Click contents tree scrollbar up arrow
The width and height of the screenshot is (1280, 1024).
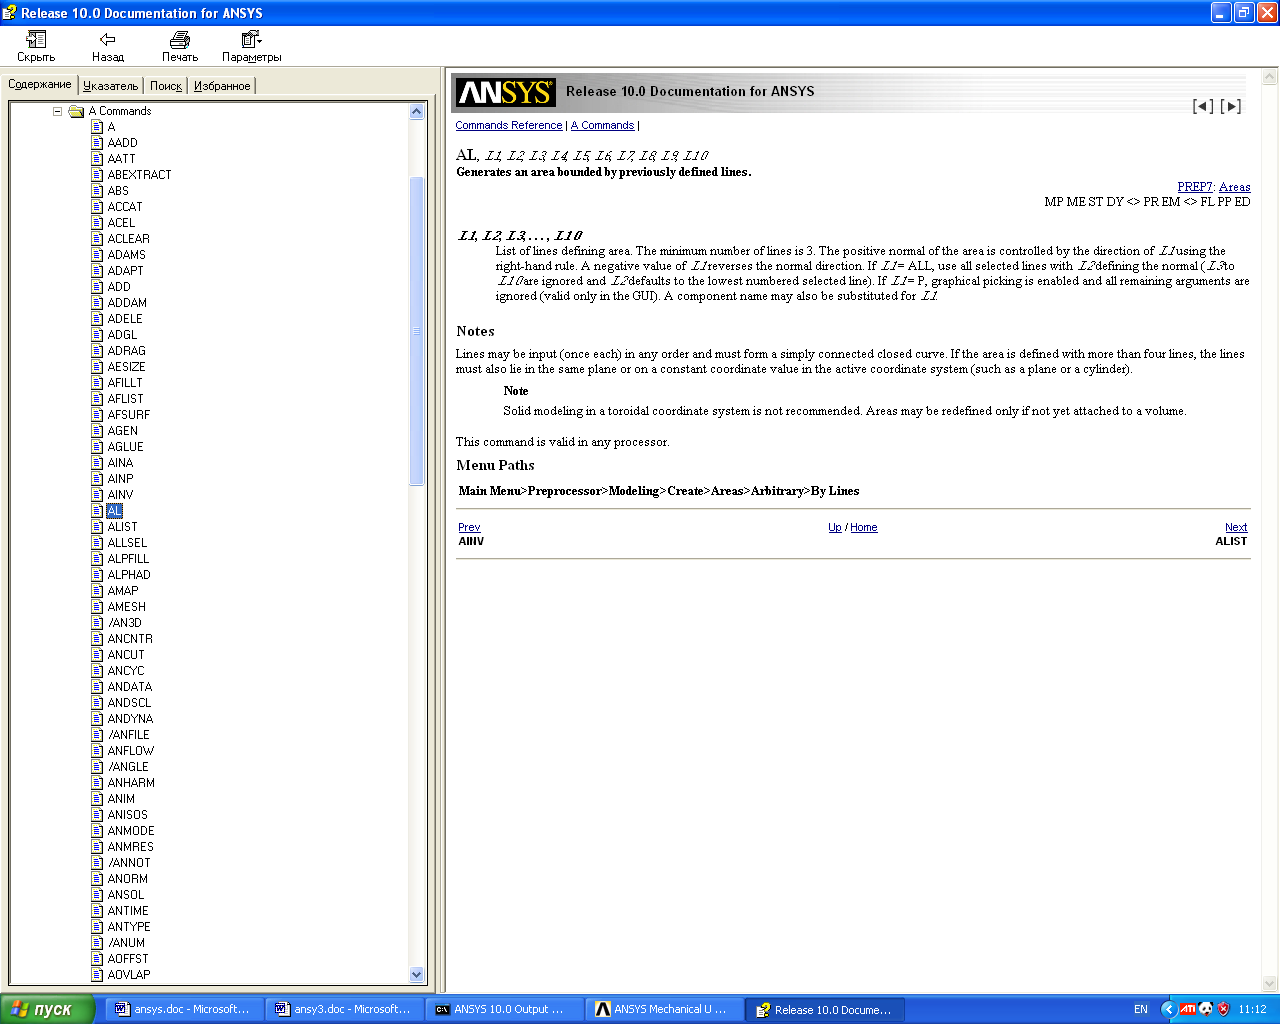417,112
